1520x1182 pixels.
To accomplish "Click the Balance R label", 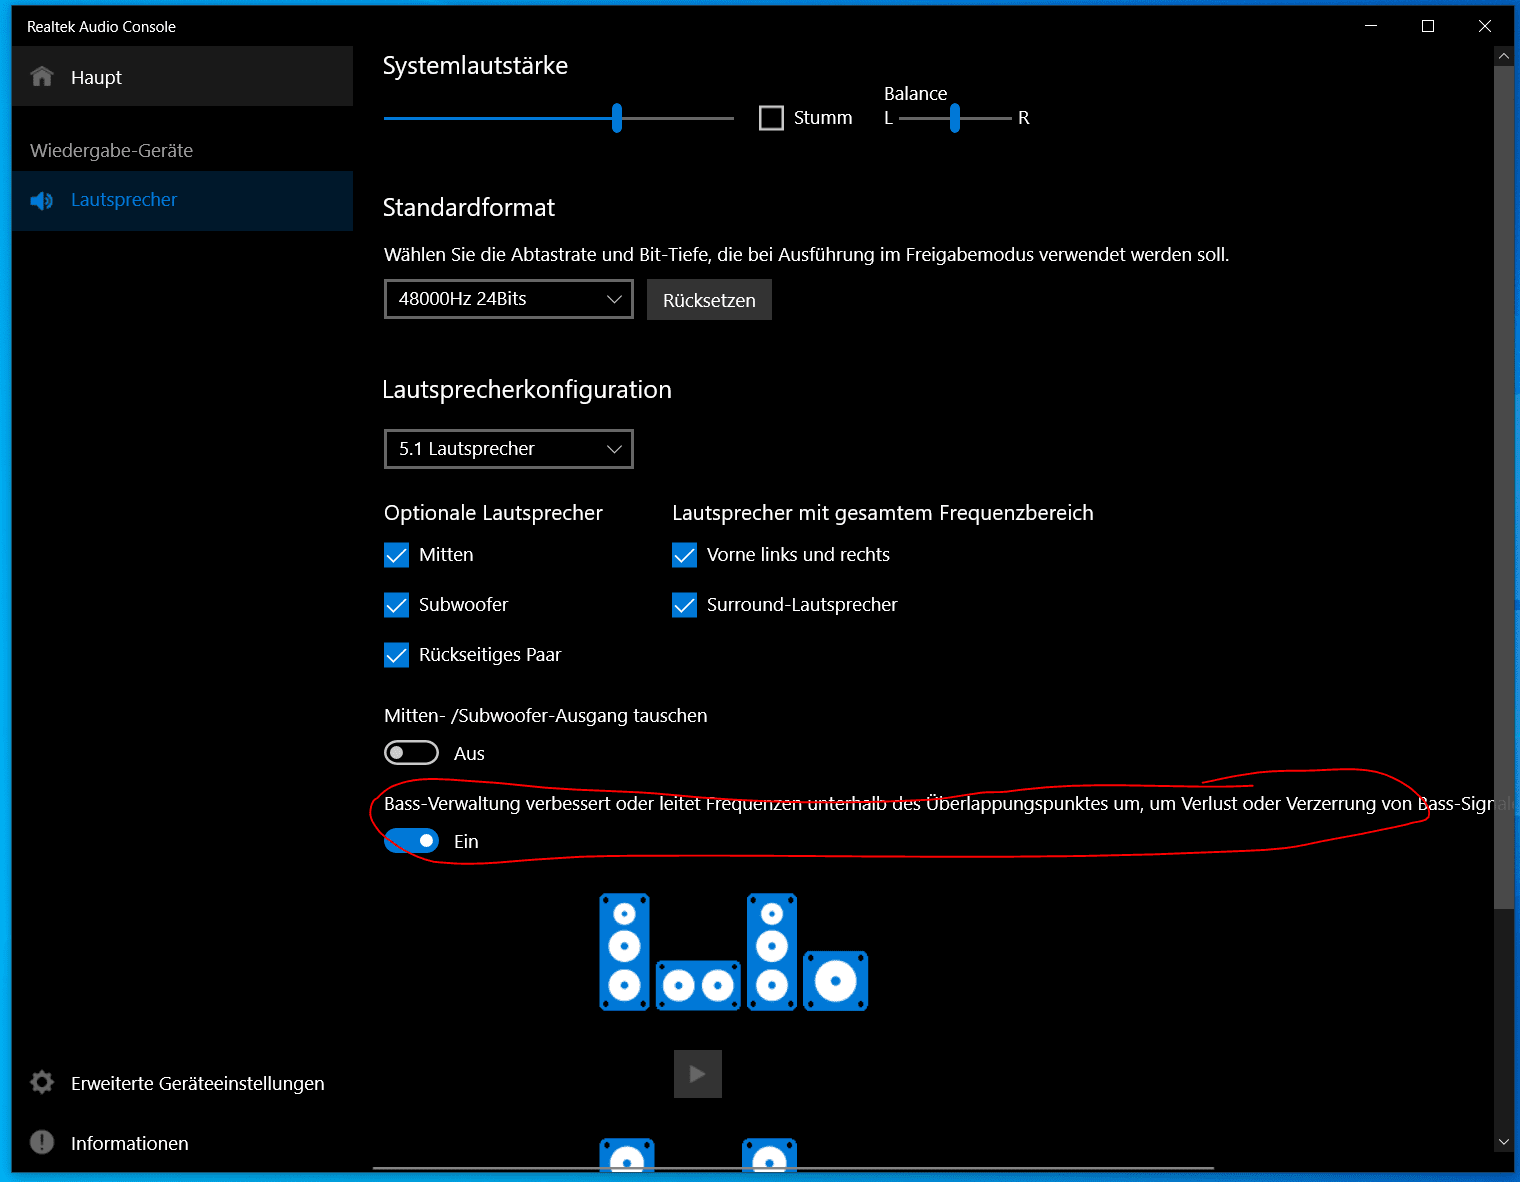I will 1024,118.
